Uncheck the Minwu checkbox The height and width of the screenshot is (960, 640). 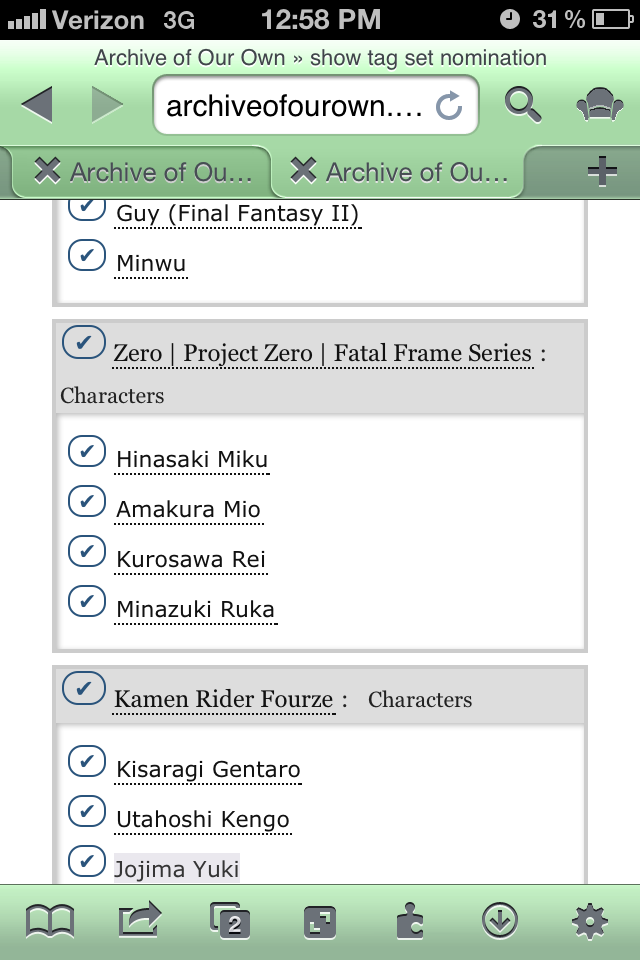(x=87, y=255)
